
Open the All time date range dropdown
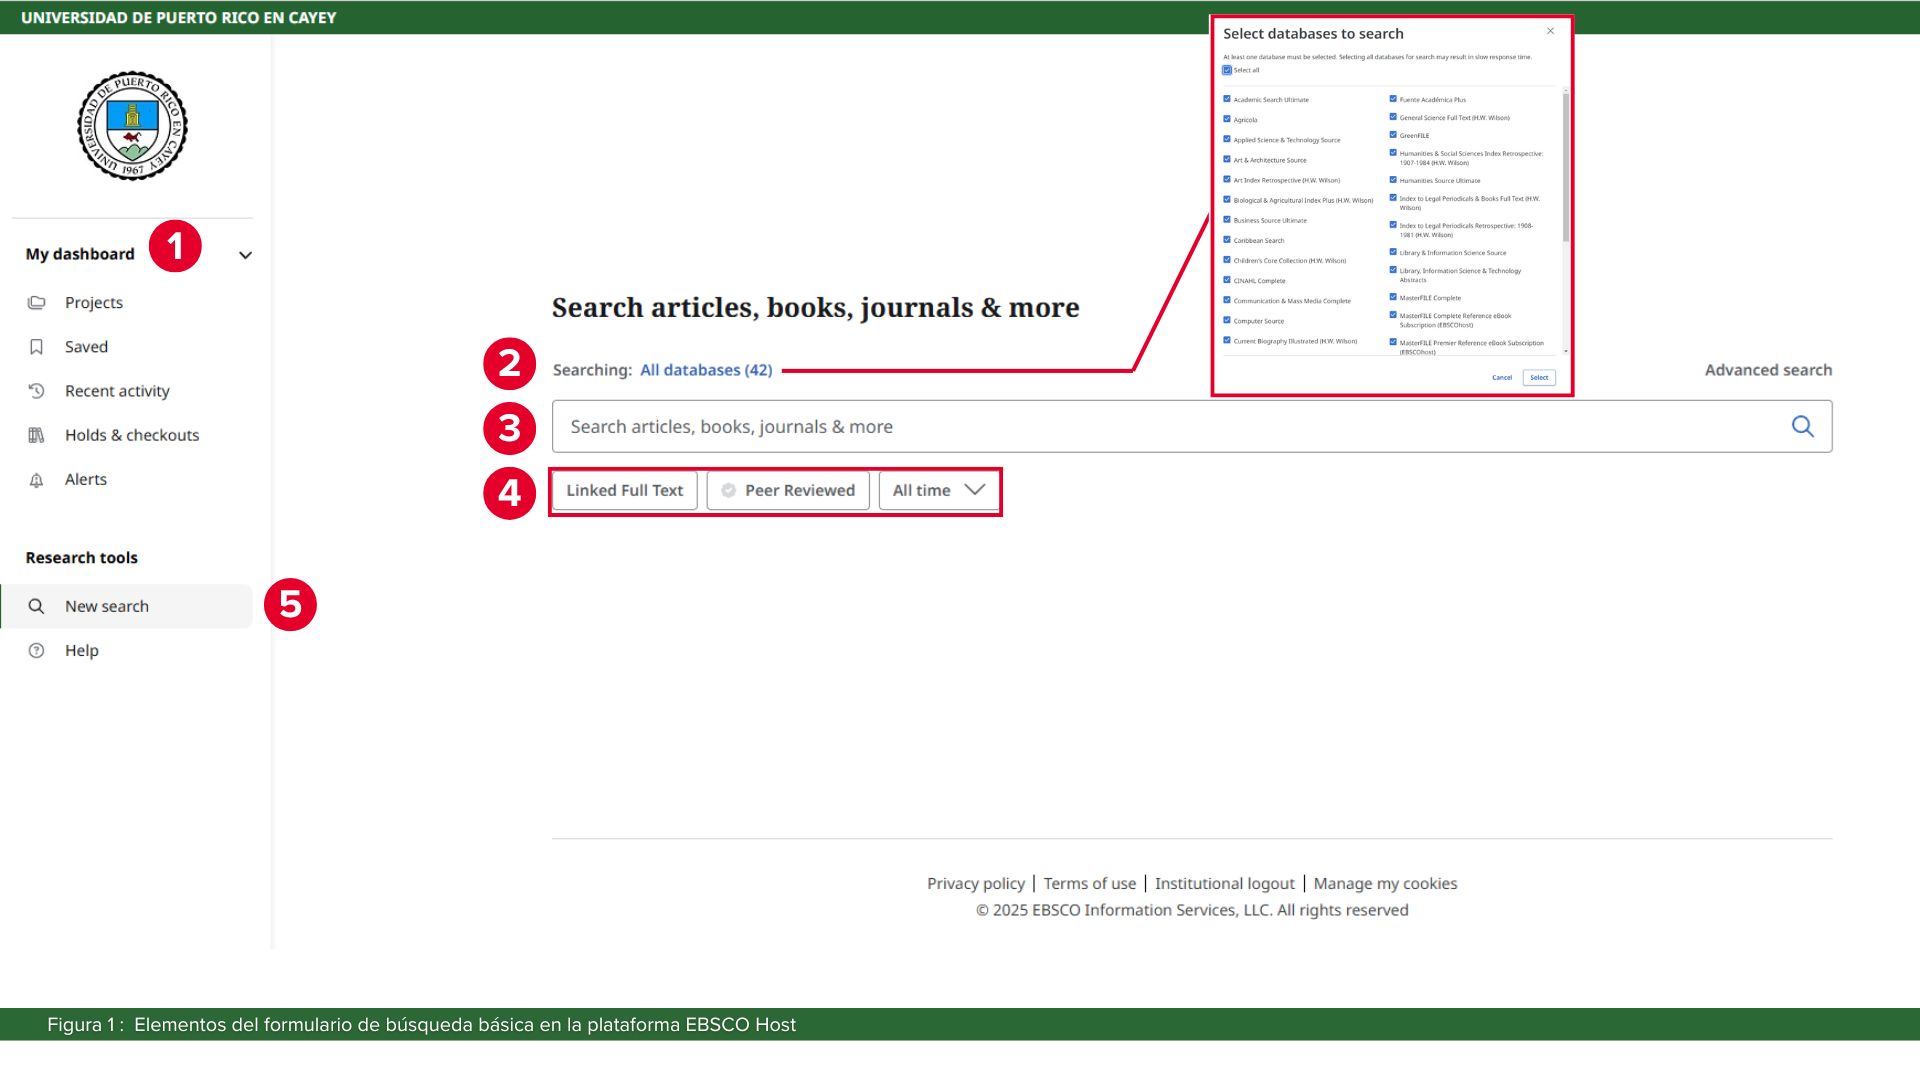936,490
